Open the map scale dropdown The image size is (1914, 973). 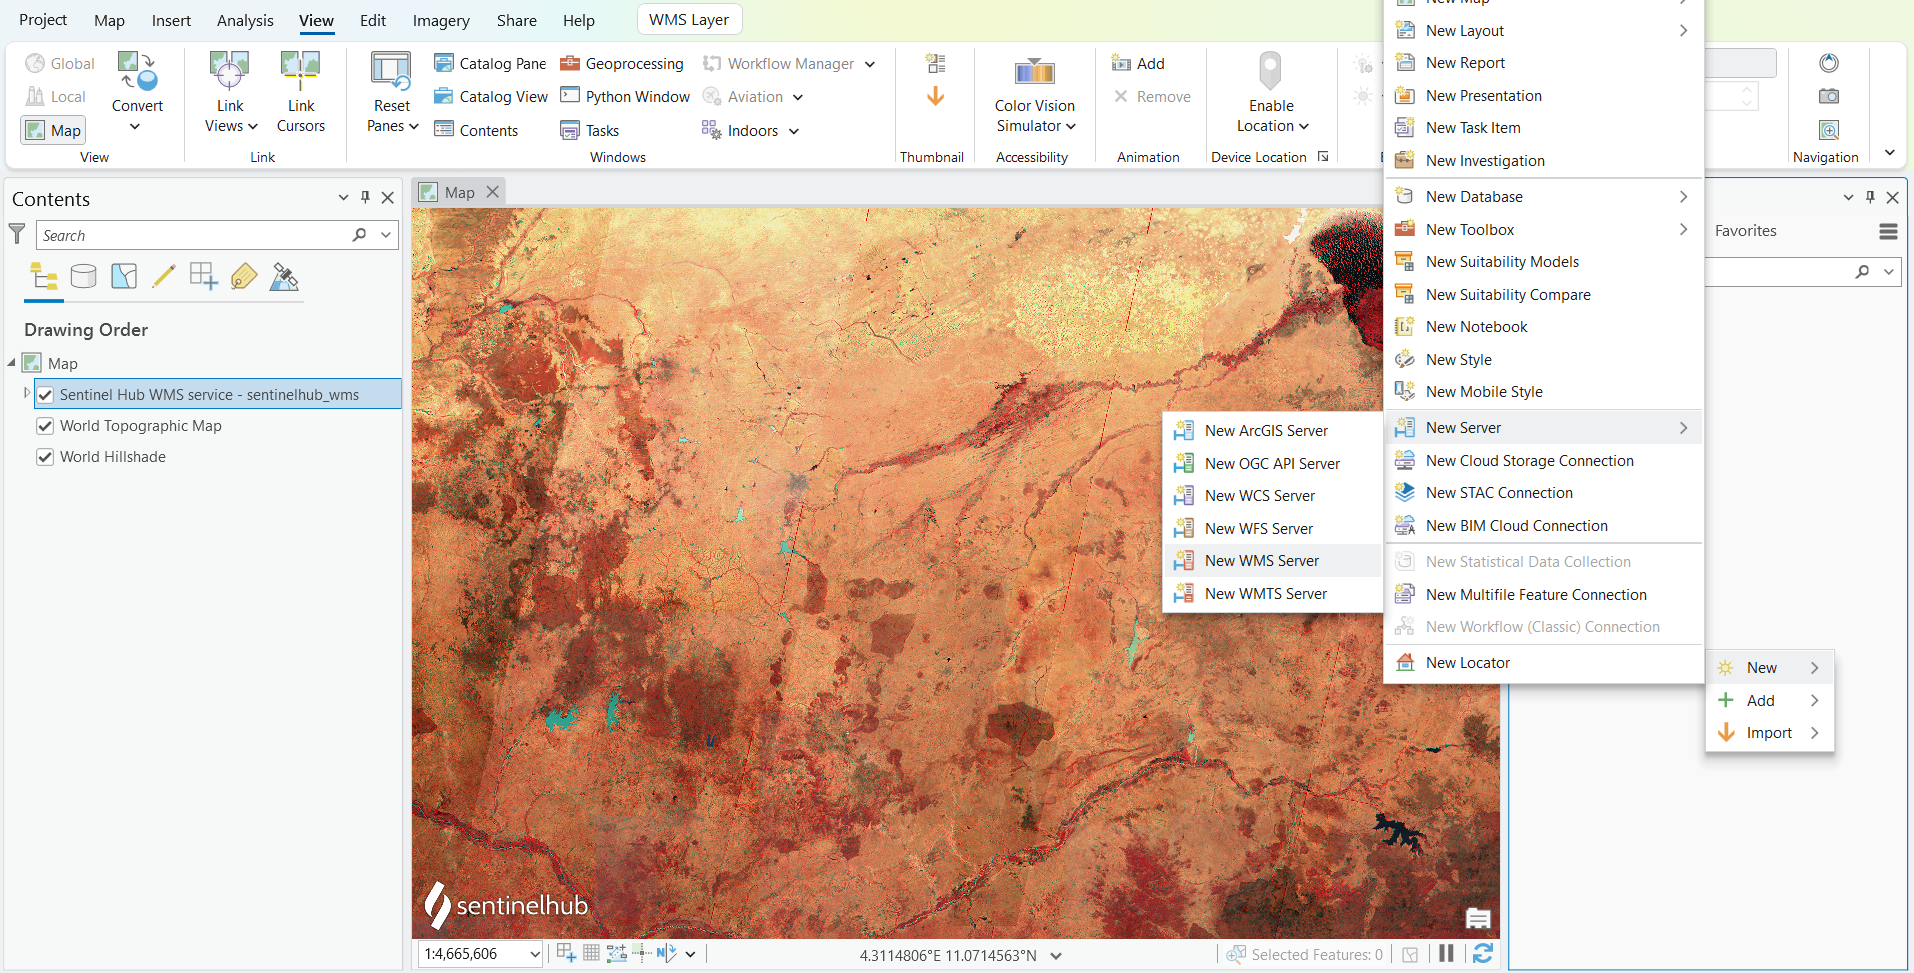point(534,954)
